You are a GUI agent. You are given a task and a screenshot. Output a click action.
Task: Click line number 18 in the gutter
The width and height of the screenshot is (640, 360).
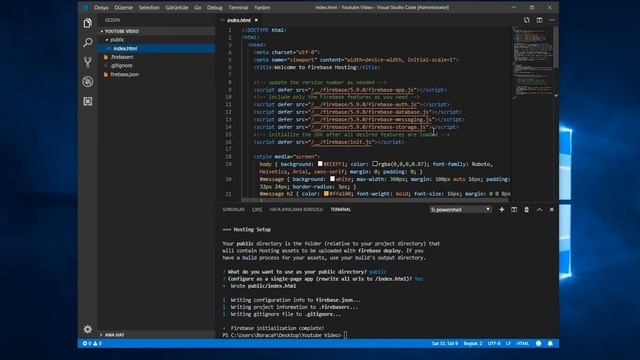229,156
